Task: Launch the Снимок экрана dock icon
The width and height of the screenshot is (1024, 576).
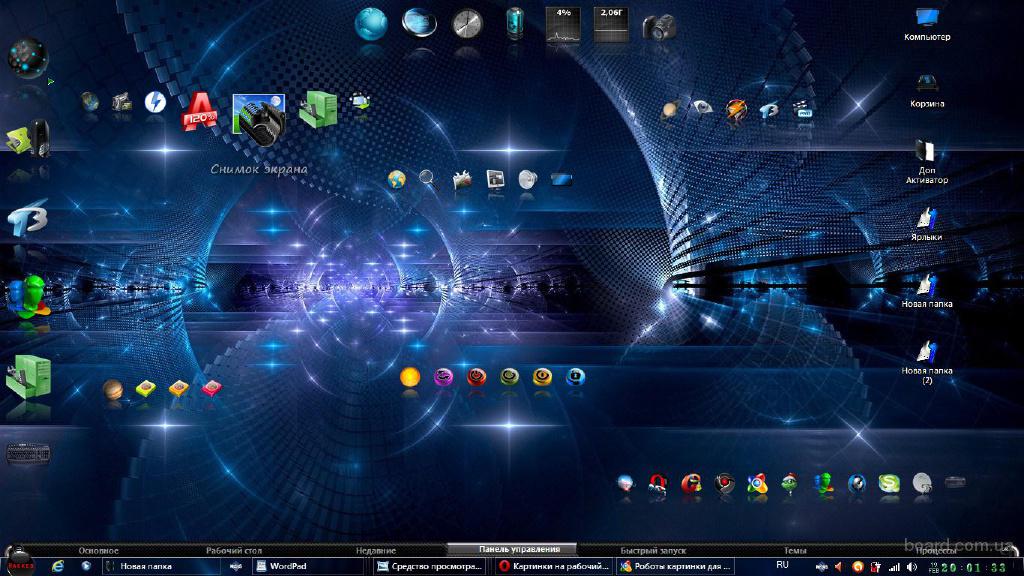Action: (x=259, y=119)
